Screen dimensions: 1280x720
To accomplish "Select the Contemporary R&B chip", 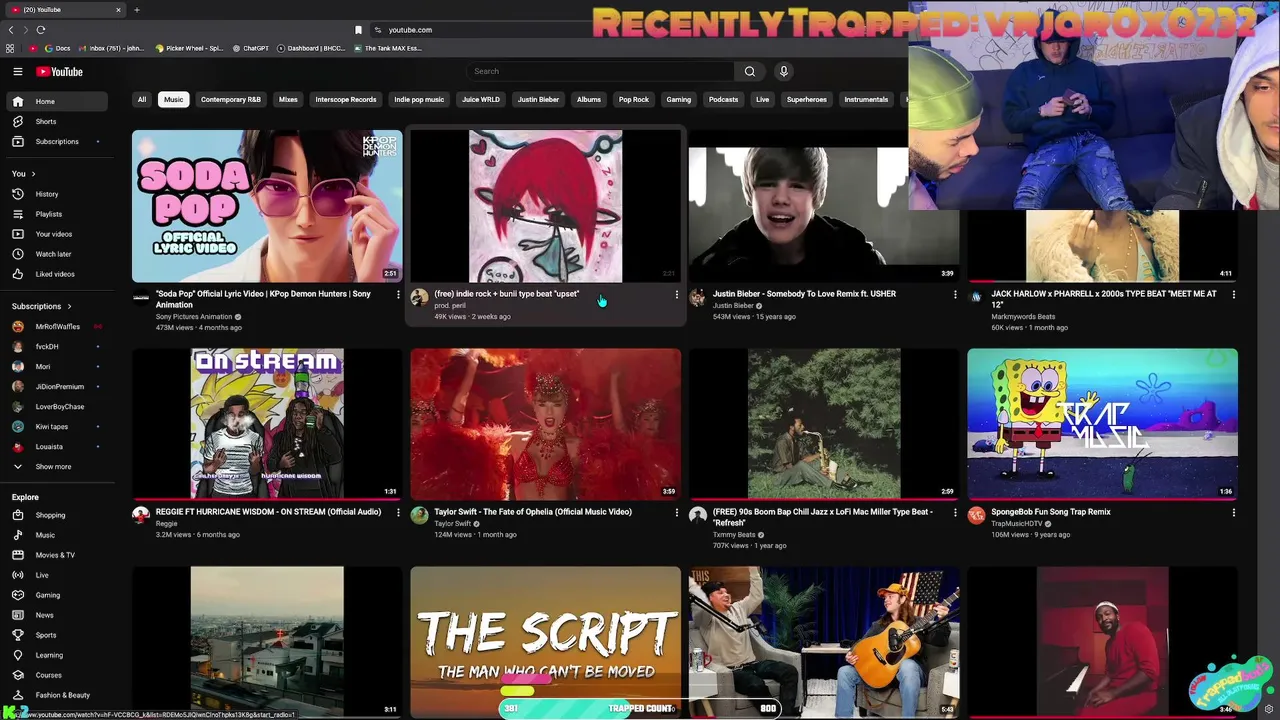I will tap(230, 100).
